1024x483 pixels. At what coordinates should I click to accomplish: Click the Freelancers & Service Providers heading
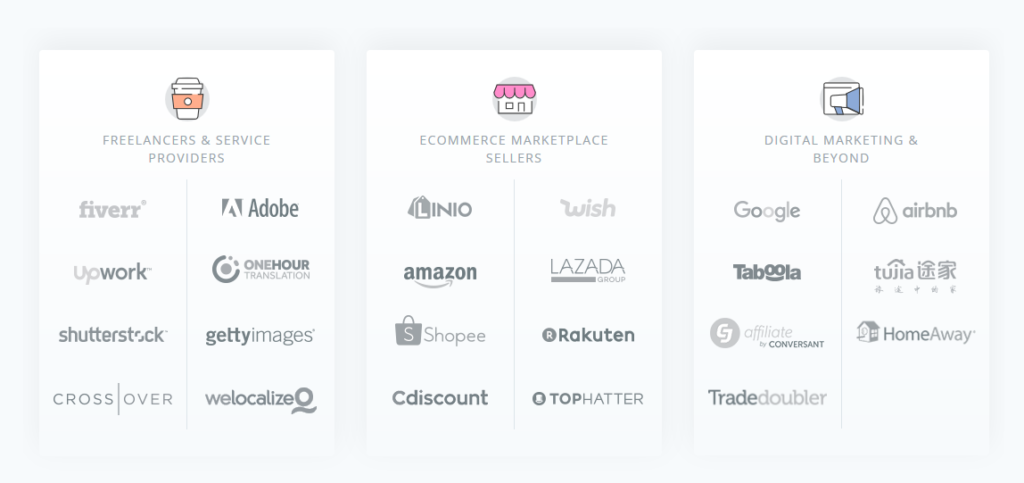coord(187,149)
